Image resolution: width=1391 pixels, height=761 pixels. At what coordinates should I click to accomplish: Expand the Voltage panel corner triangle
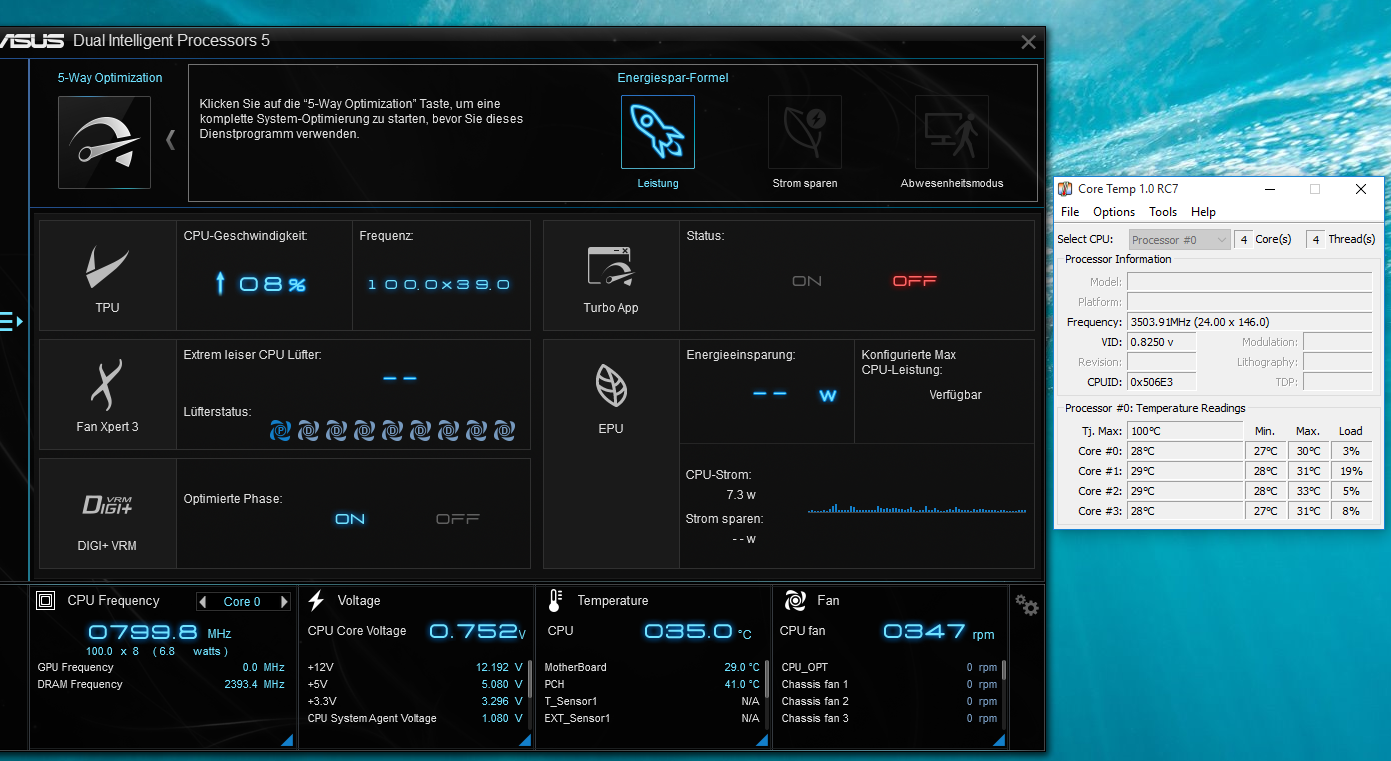pyautogui.click(x=524, y=740)
